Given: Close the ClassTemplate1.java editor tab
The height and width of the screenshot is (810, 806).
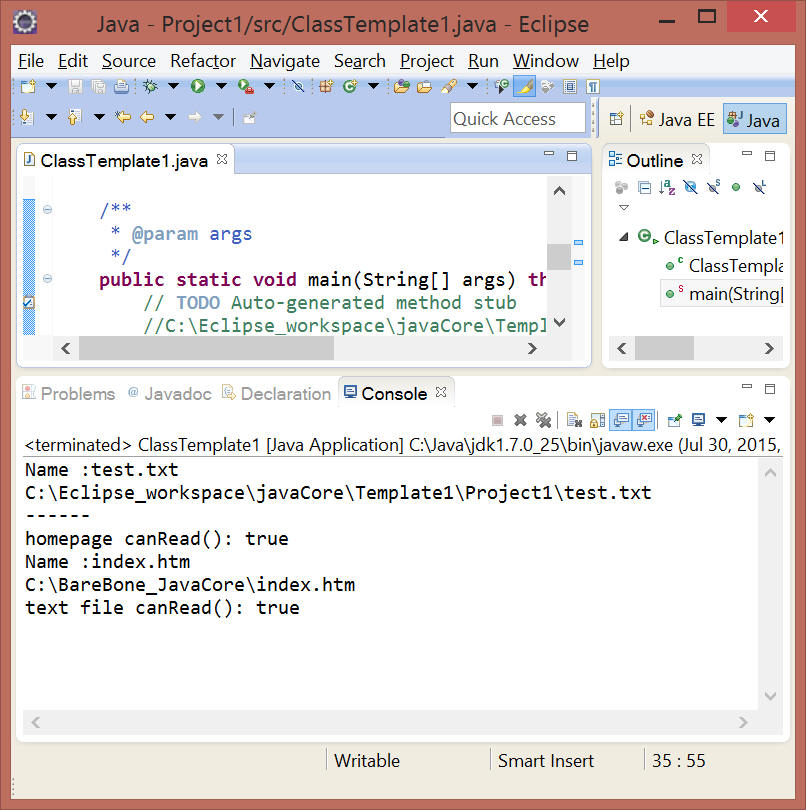Looking at the screenshot, I should pyautogui.click(x=222, y=159).
